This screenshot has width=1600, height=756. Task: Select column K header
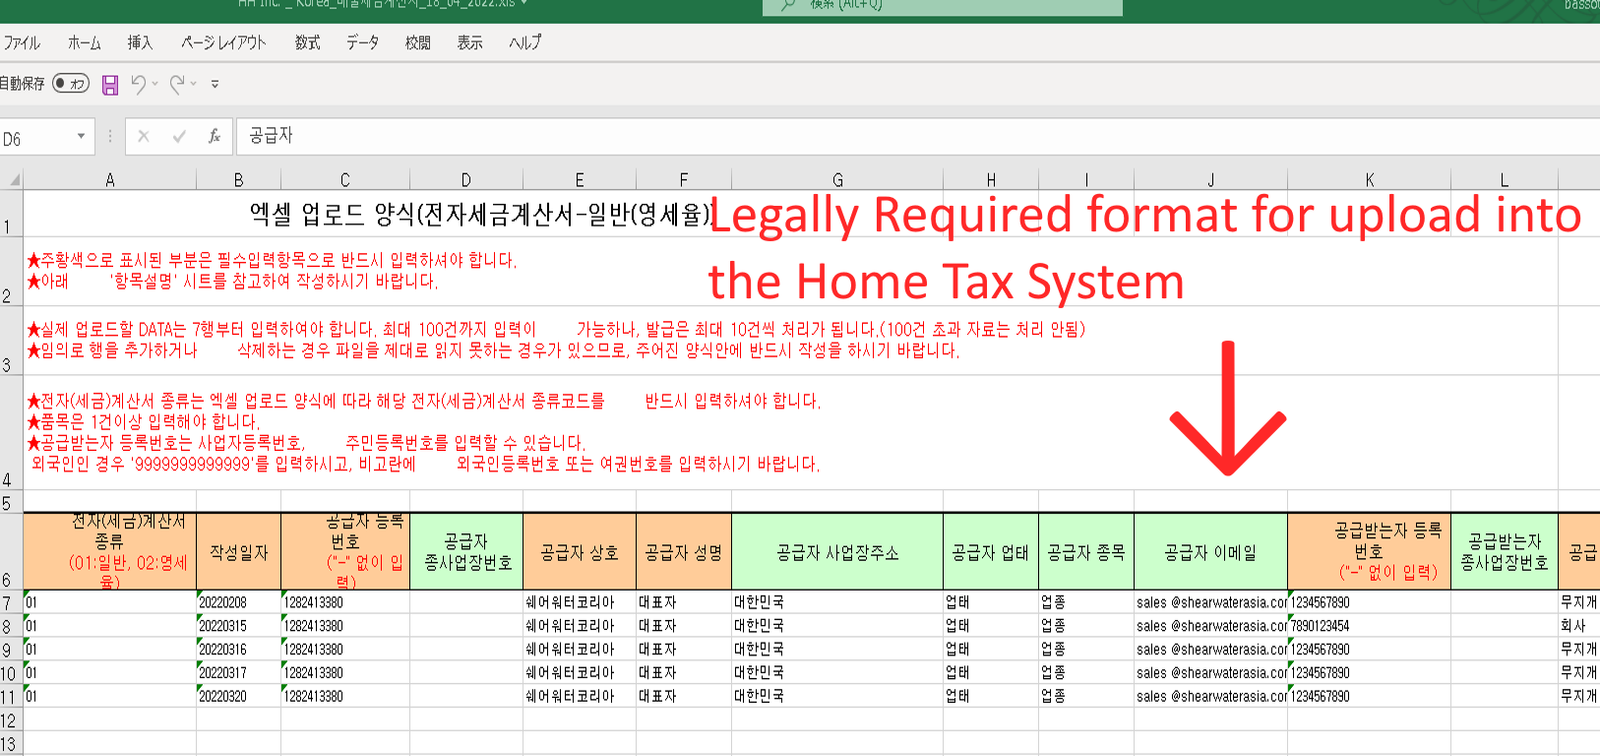tap(1369, 180)
